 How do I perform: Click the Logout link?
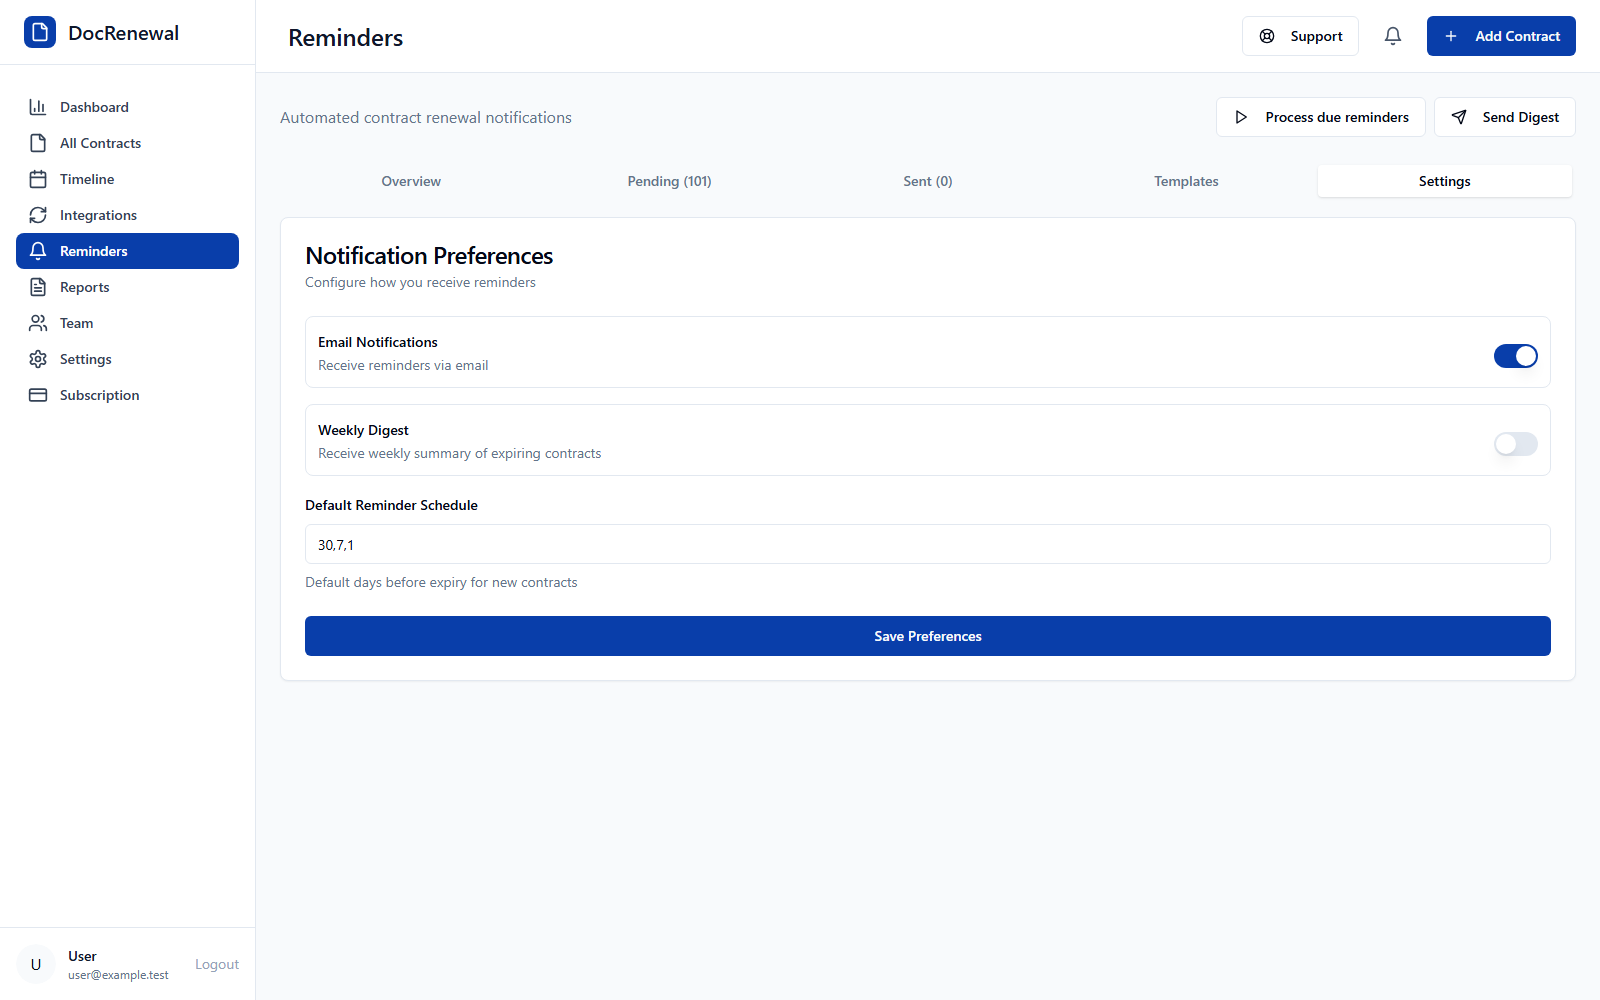(x=217, y=964)
